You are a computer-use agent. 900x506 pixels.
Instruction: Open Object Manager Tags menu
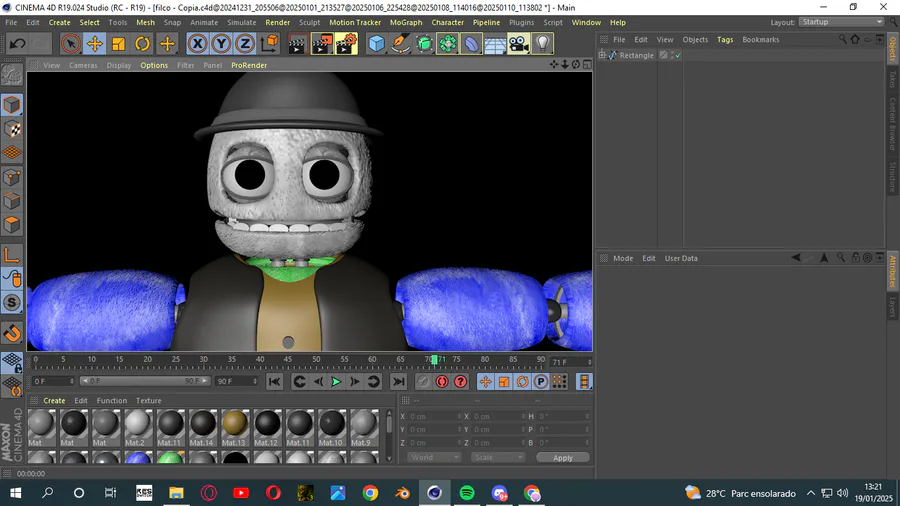click(x=725, y=40)
